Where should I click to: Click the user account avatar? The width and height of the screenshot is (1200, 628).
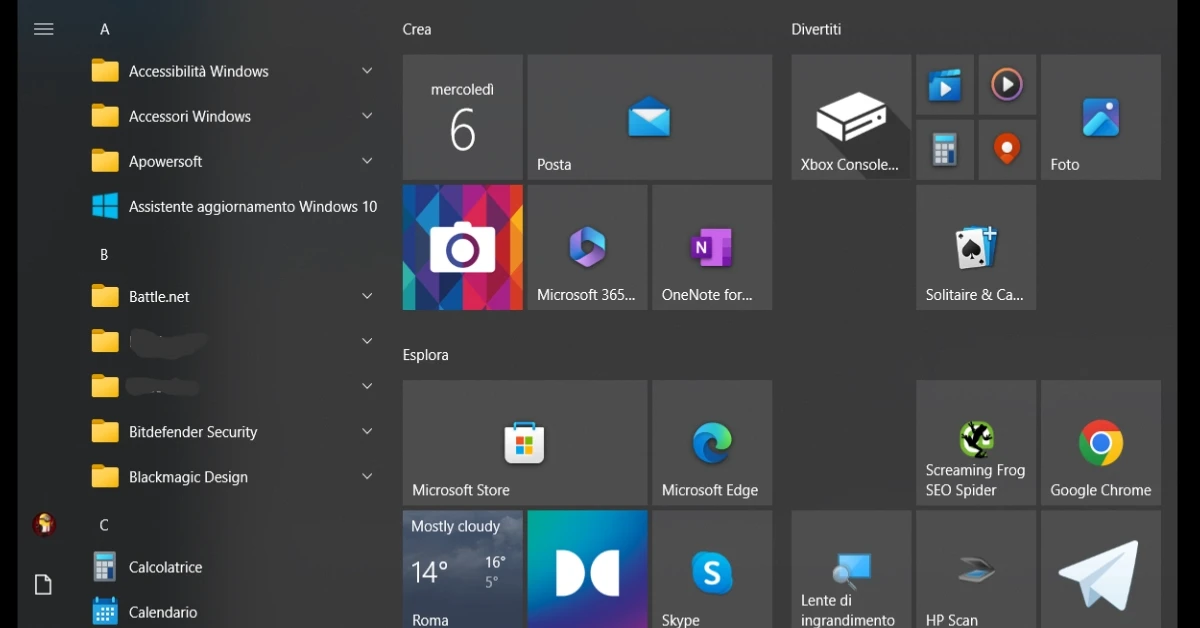(43, 524)
